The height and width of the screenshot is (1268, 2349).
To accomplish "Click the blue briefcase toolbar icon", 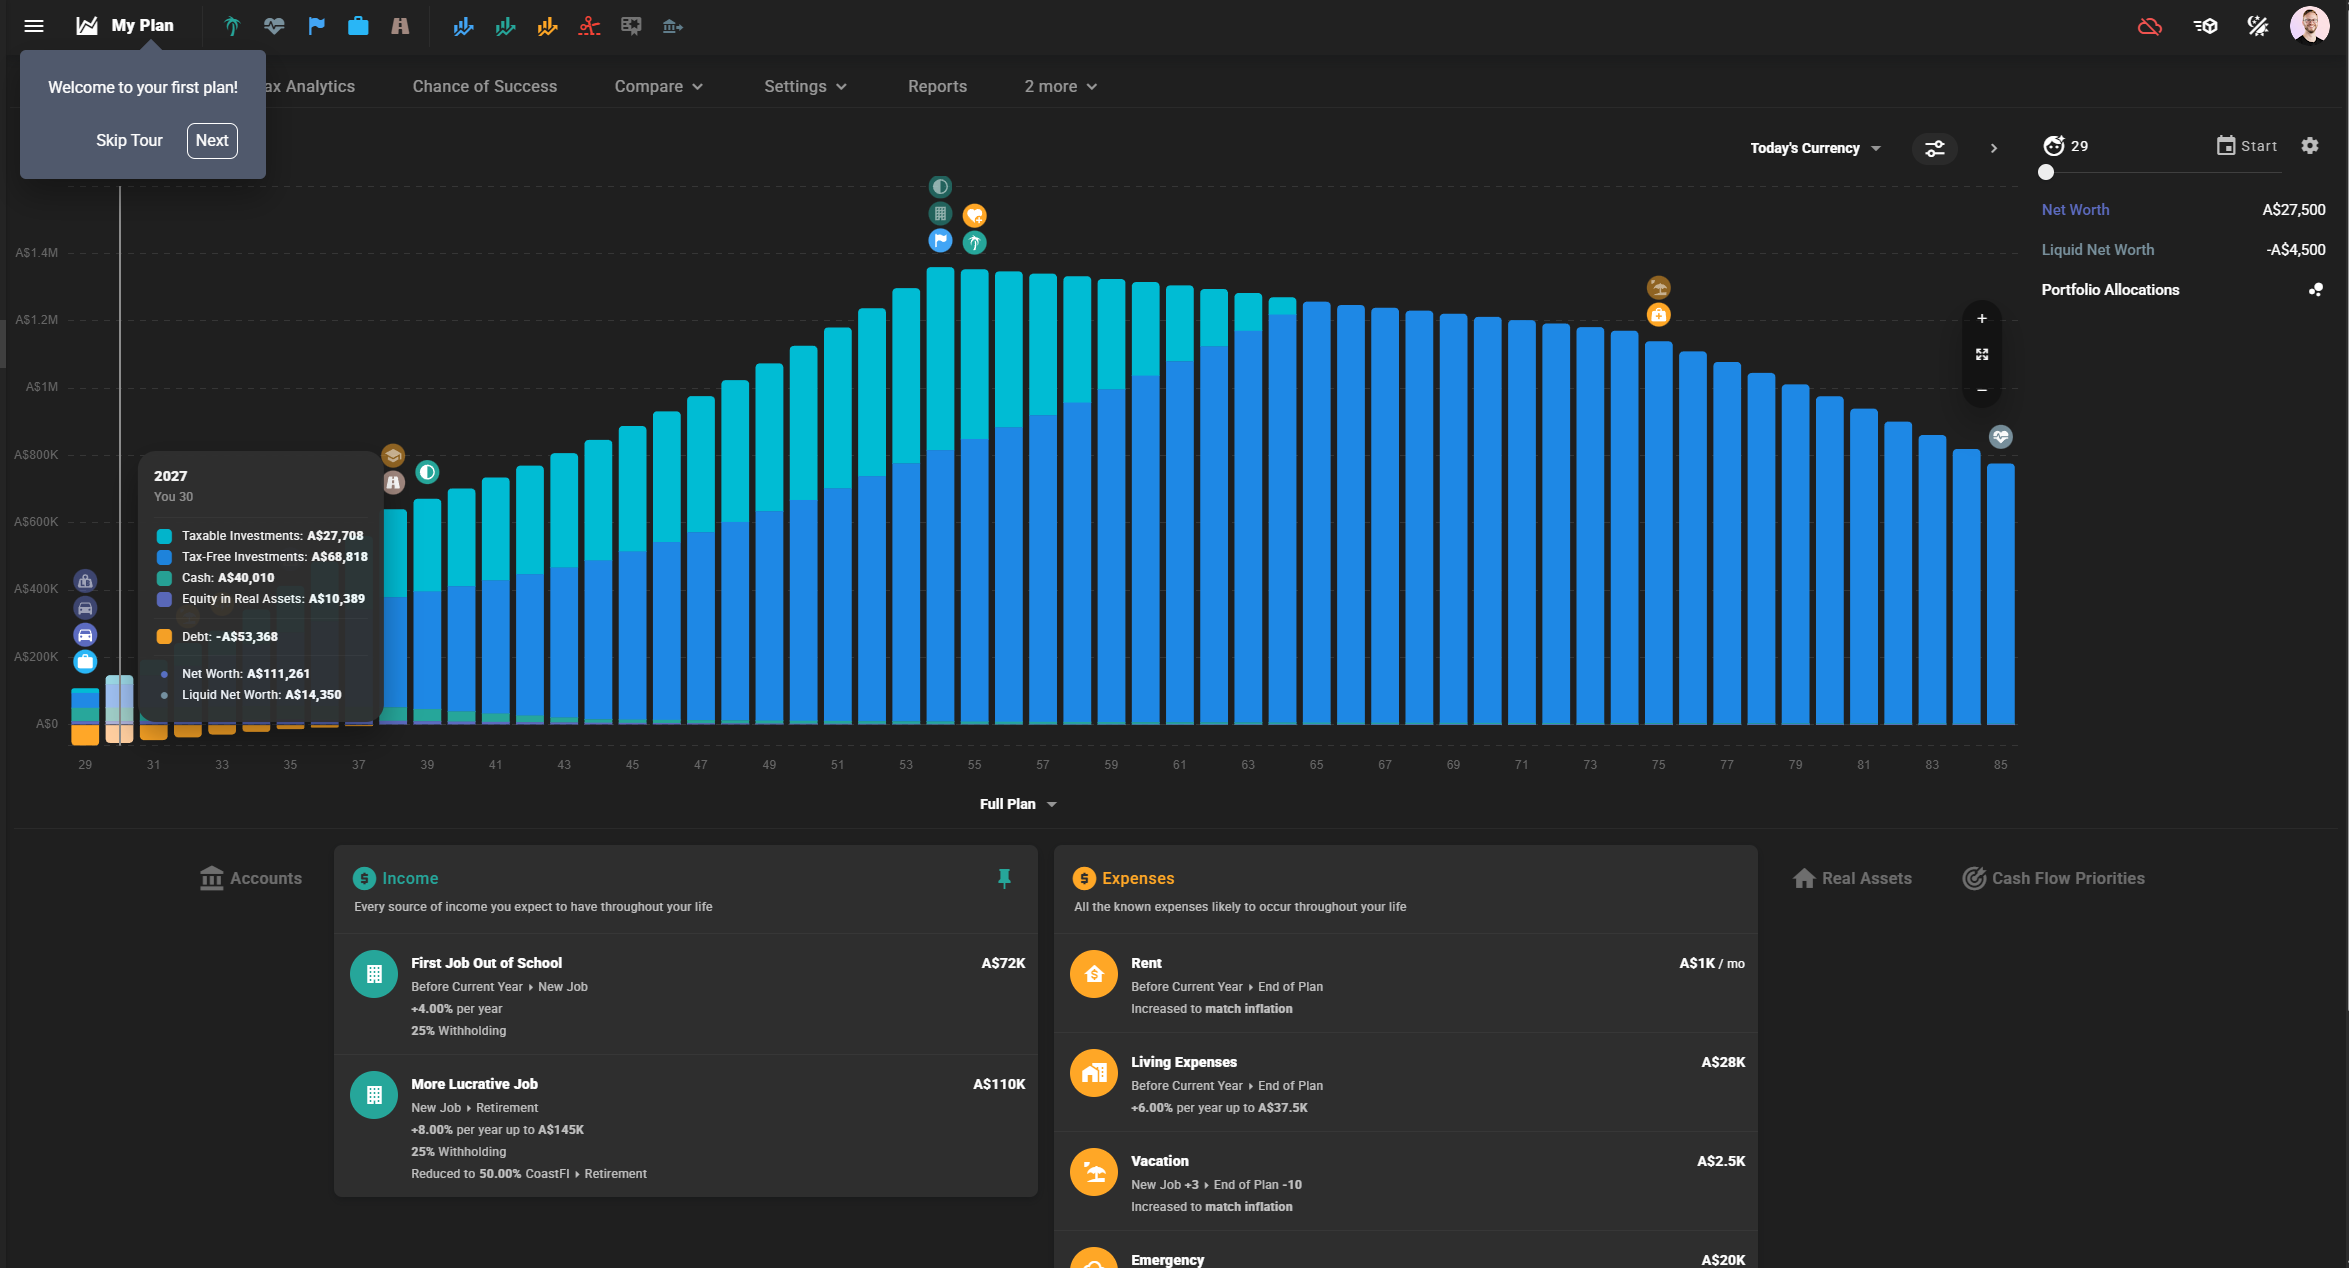I will [x=358, y=26].
